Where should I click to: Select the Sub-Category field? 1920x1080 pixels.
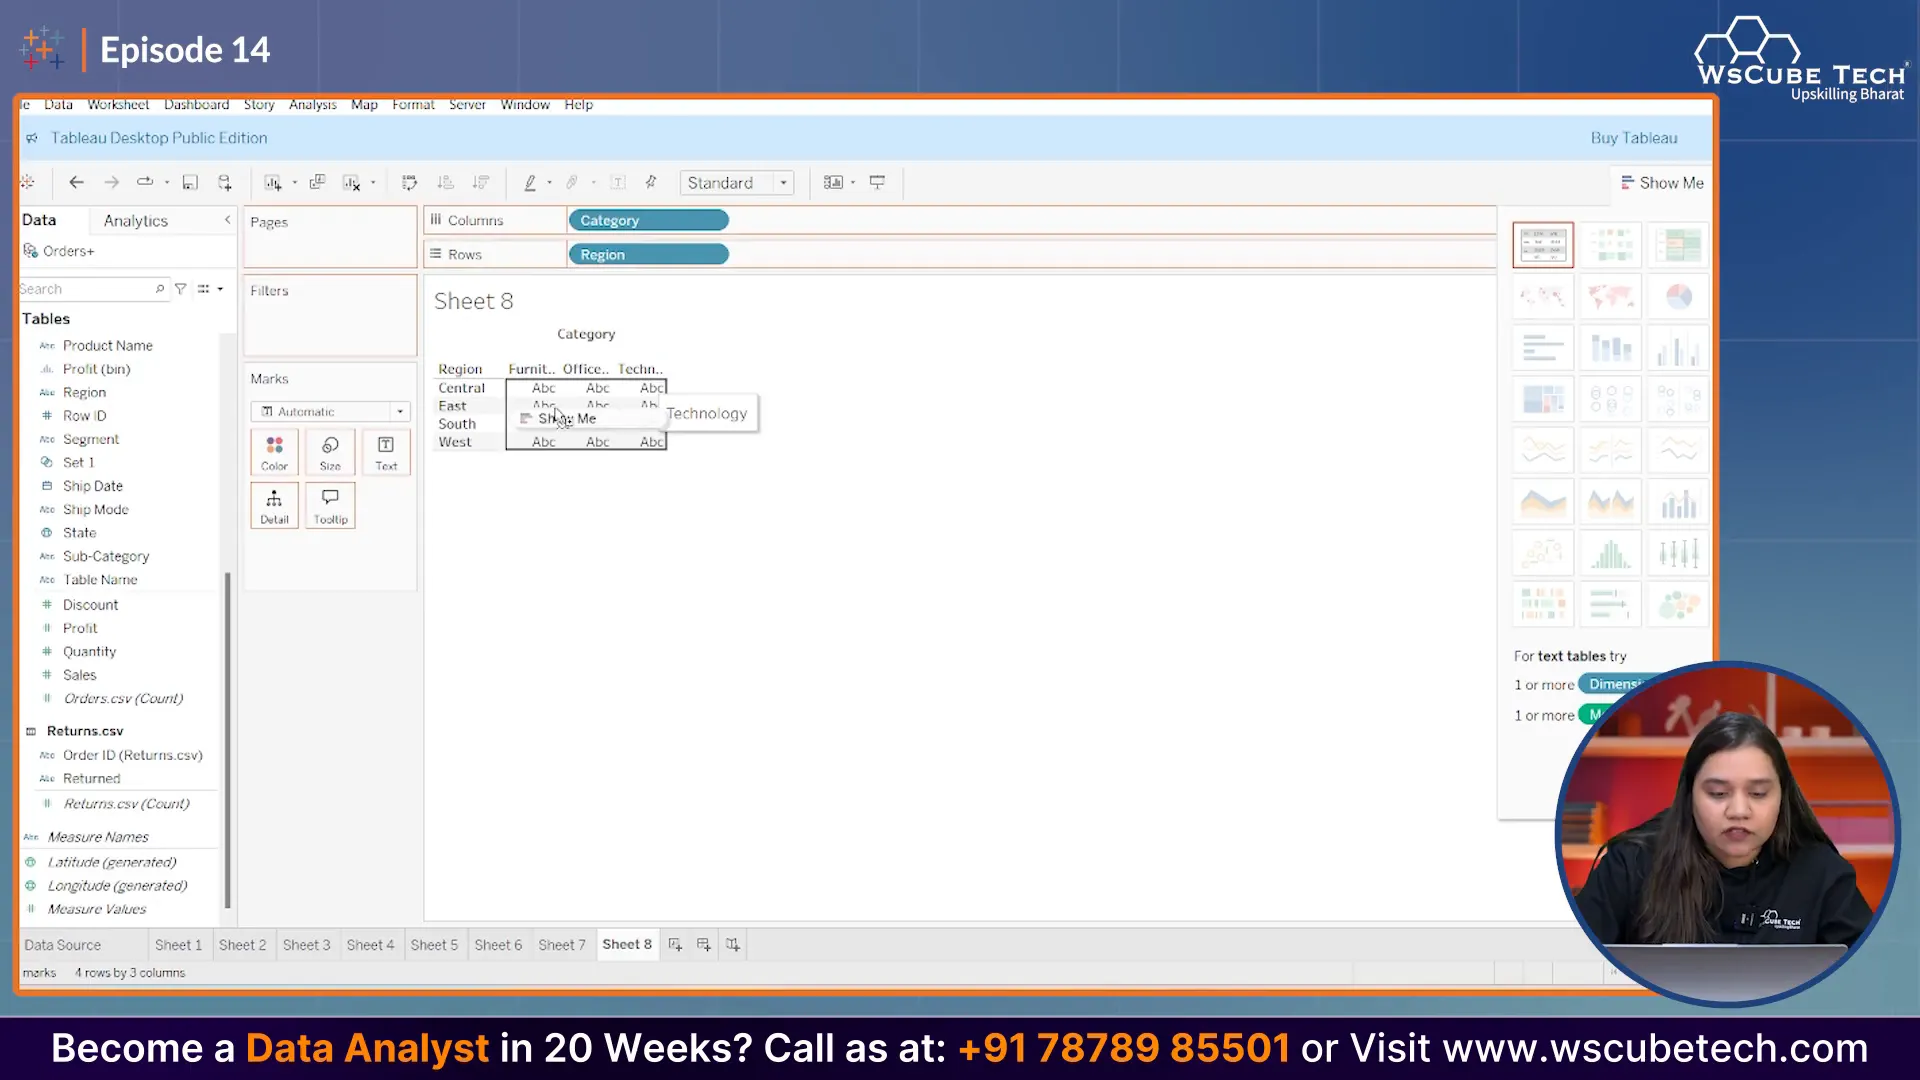(x=106, y=556)
